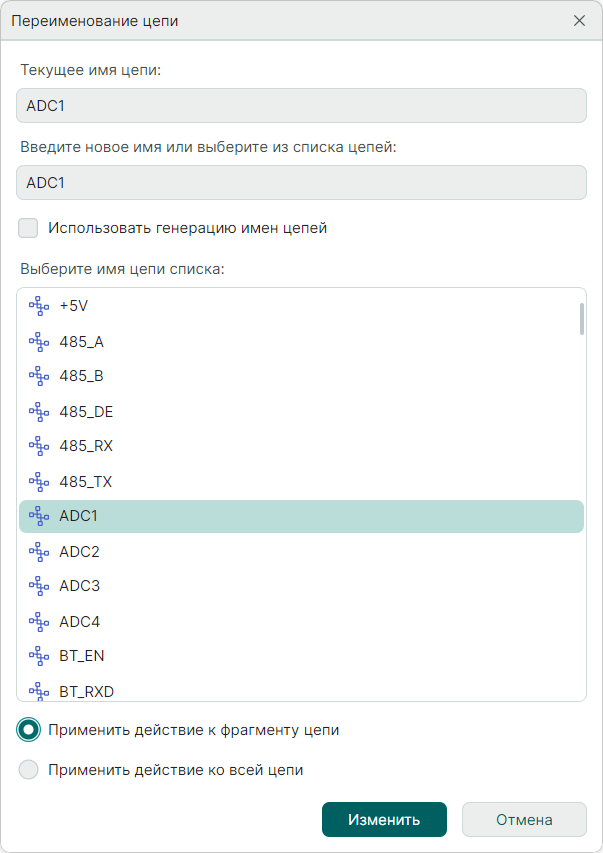Click the net icon next to ADC4
603x853 pixels.
click(39, 621)
